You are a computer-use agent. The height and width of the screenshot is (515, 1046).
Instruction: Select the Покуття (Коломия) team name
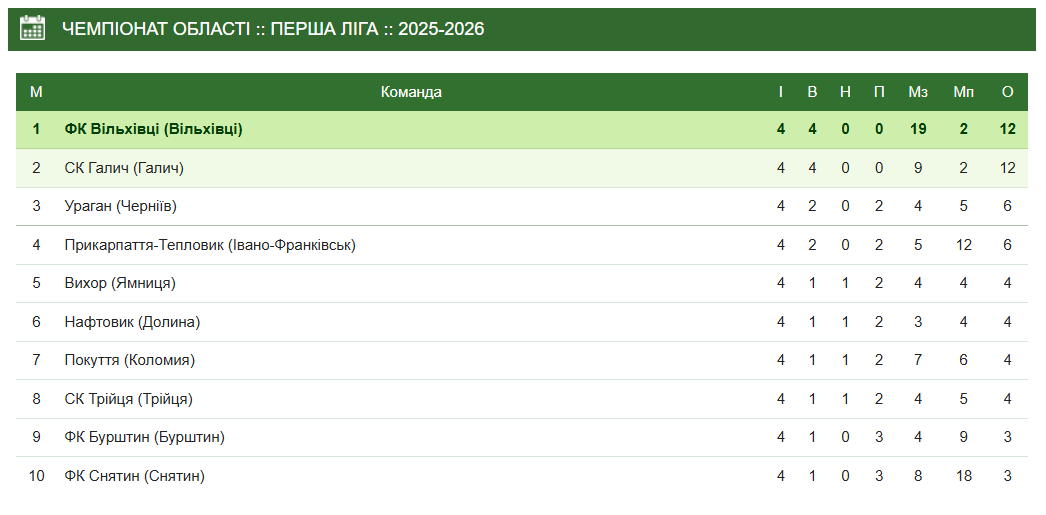[x=129, y=360]
